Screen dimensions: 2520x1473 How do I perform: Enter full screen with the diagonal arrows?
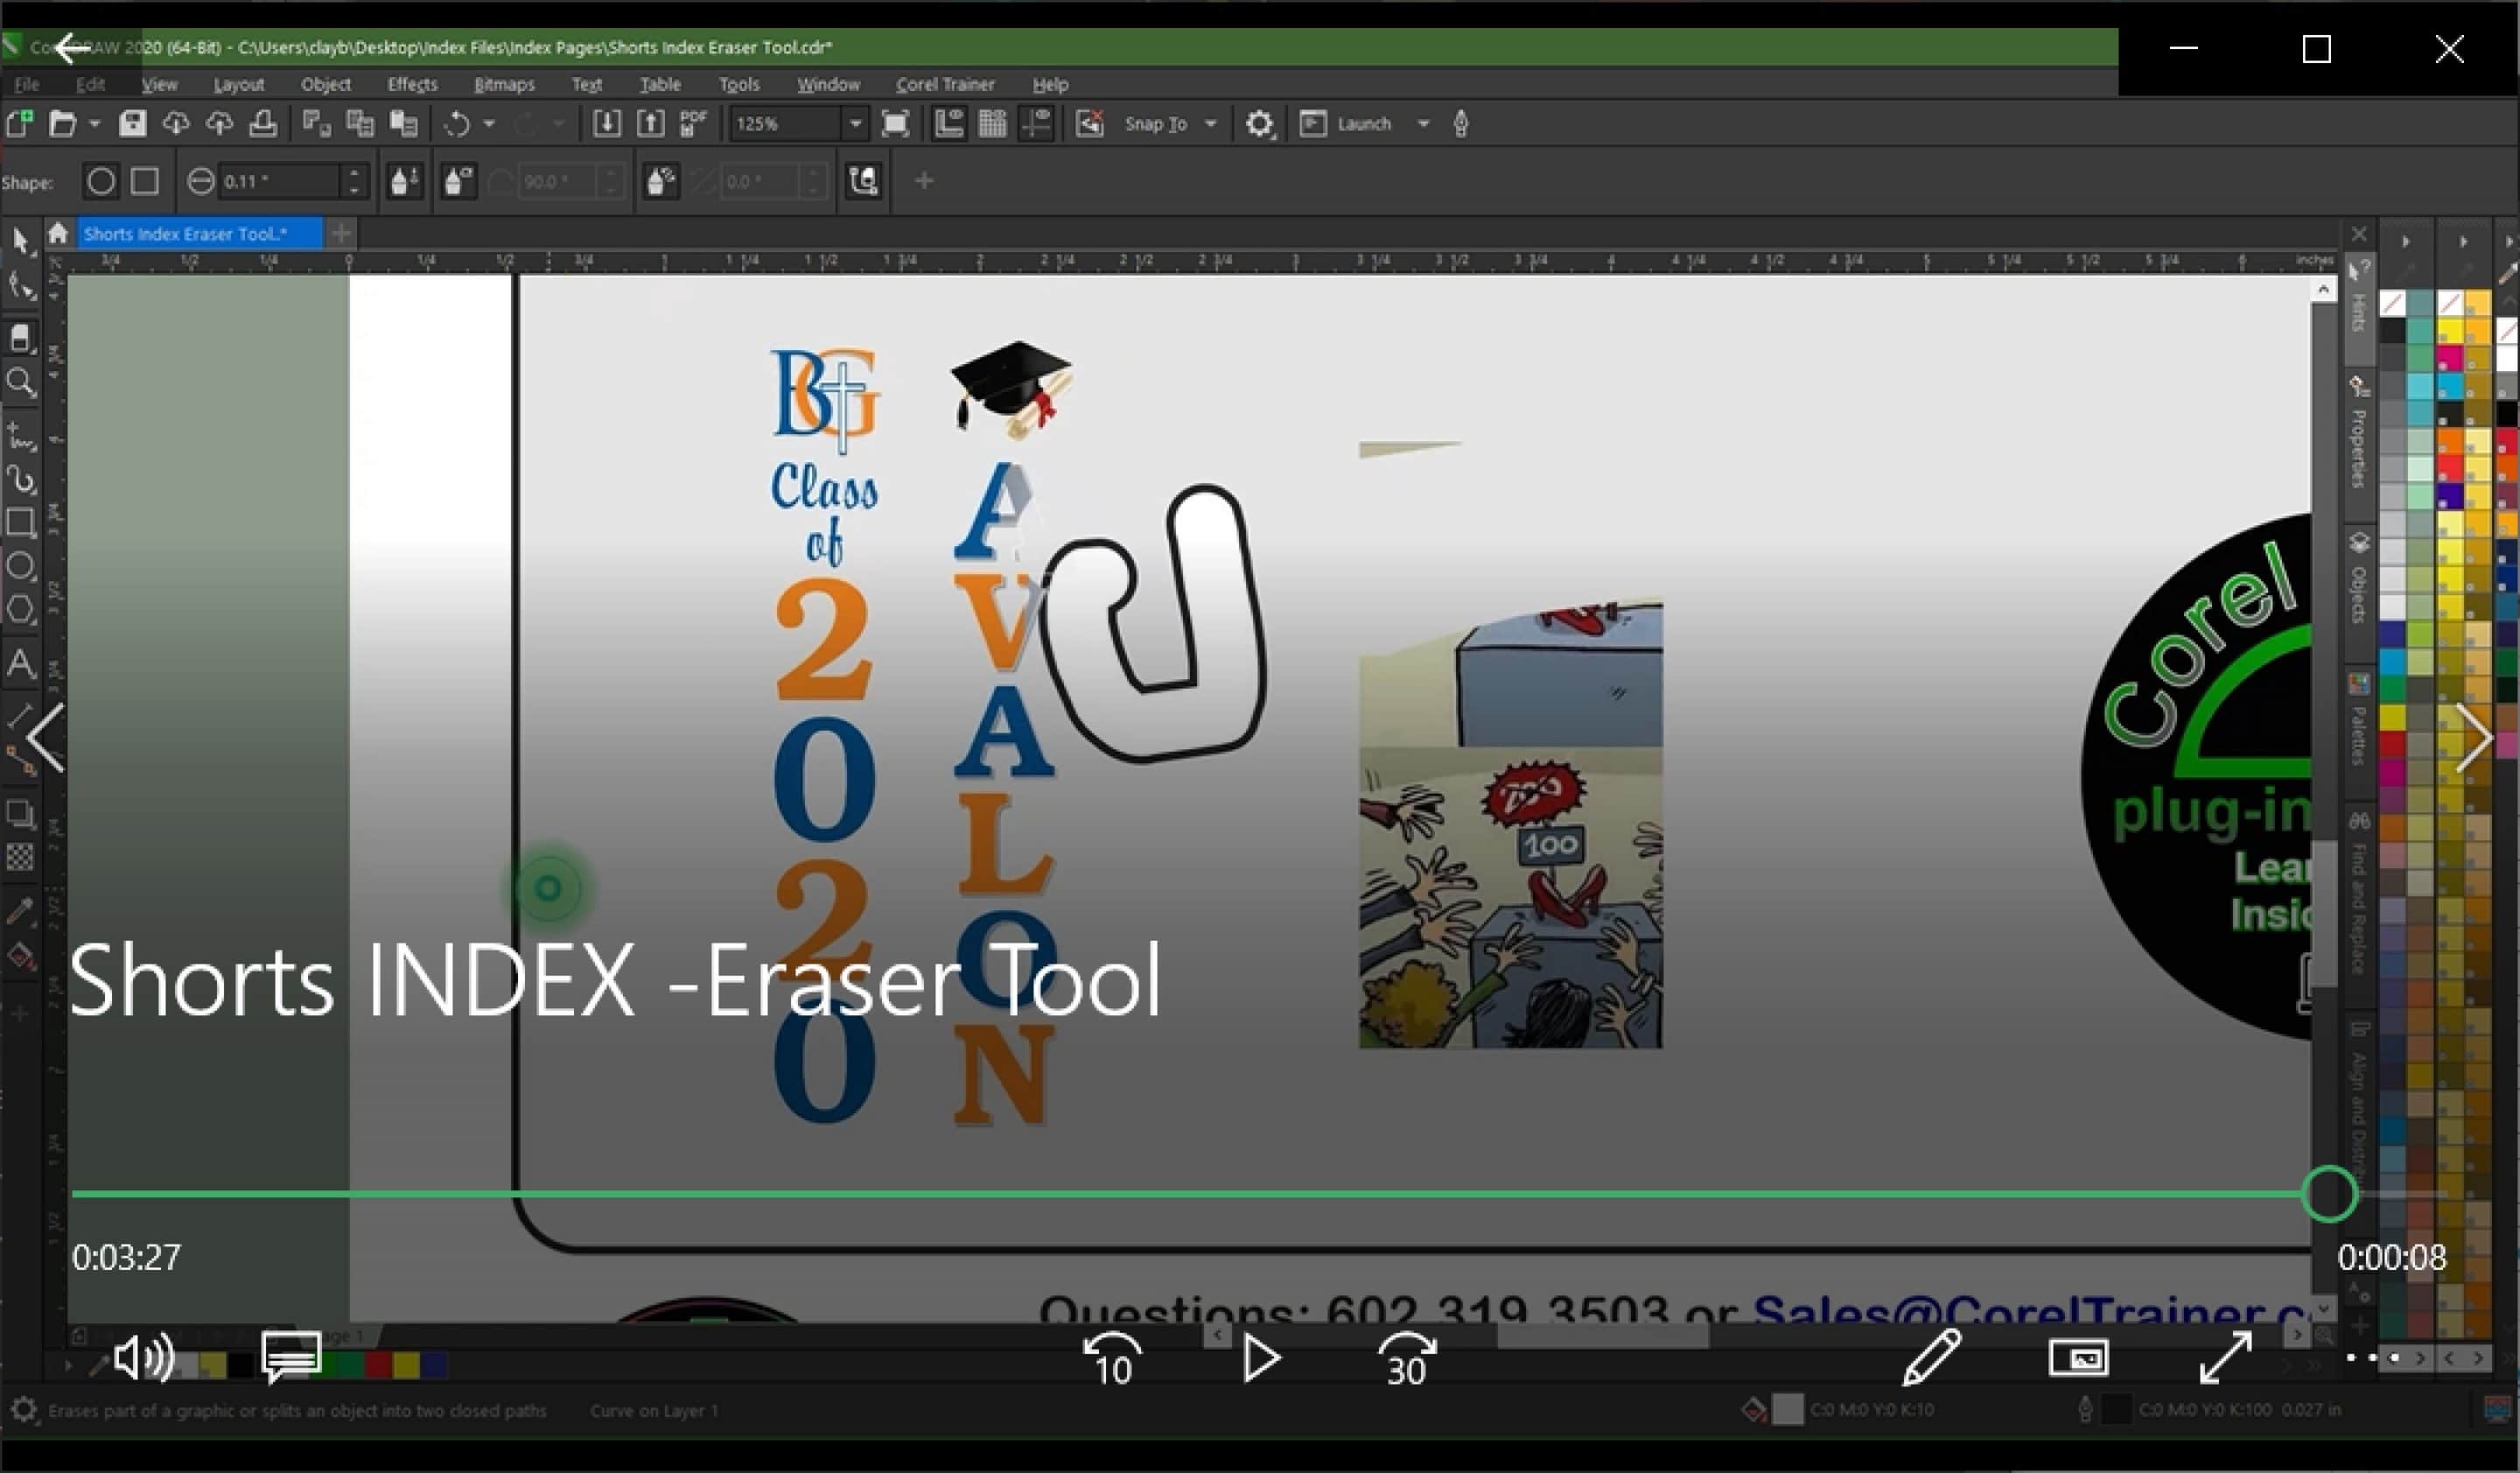[2226, 1358]
